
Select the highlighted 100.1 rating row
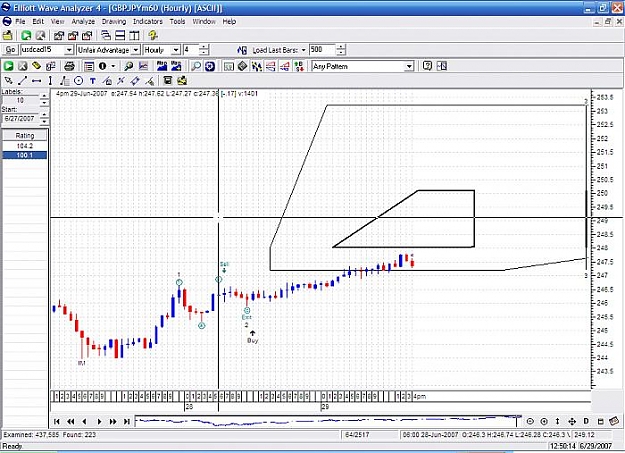[25, 155]
